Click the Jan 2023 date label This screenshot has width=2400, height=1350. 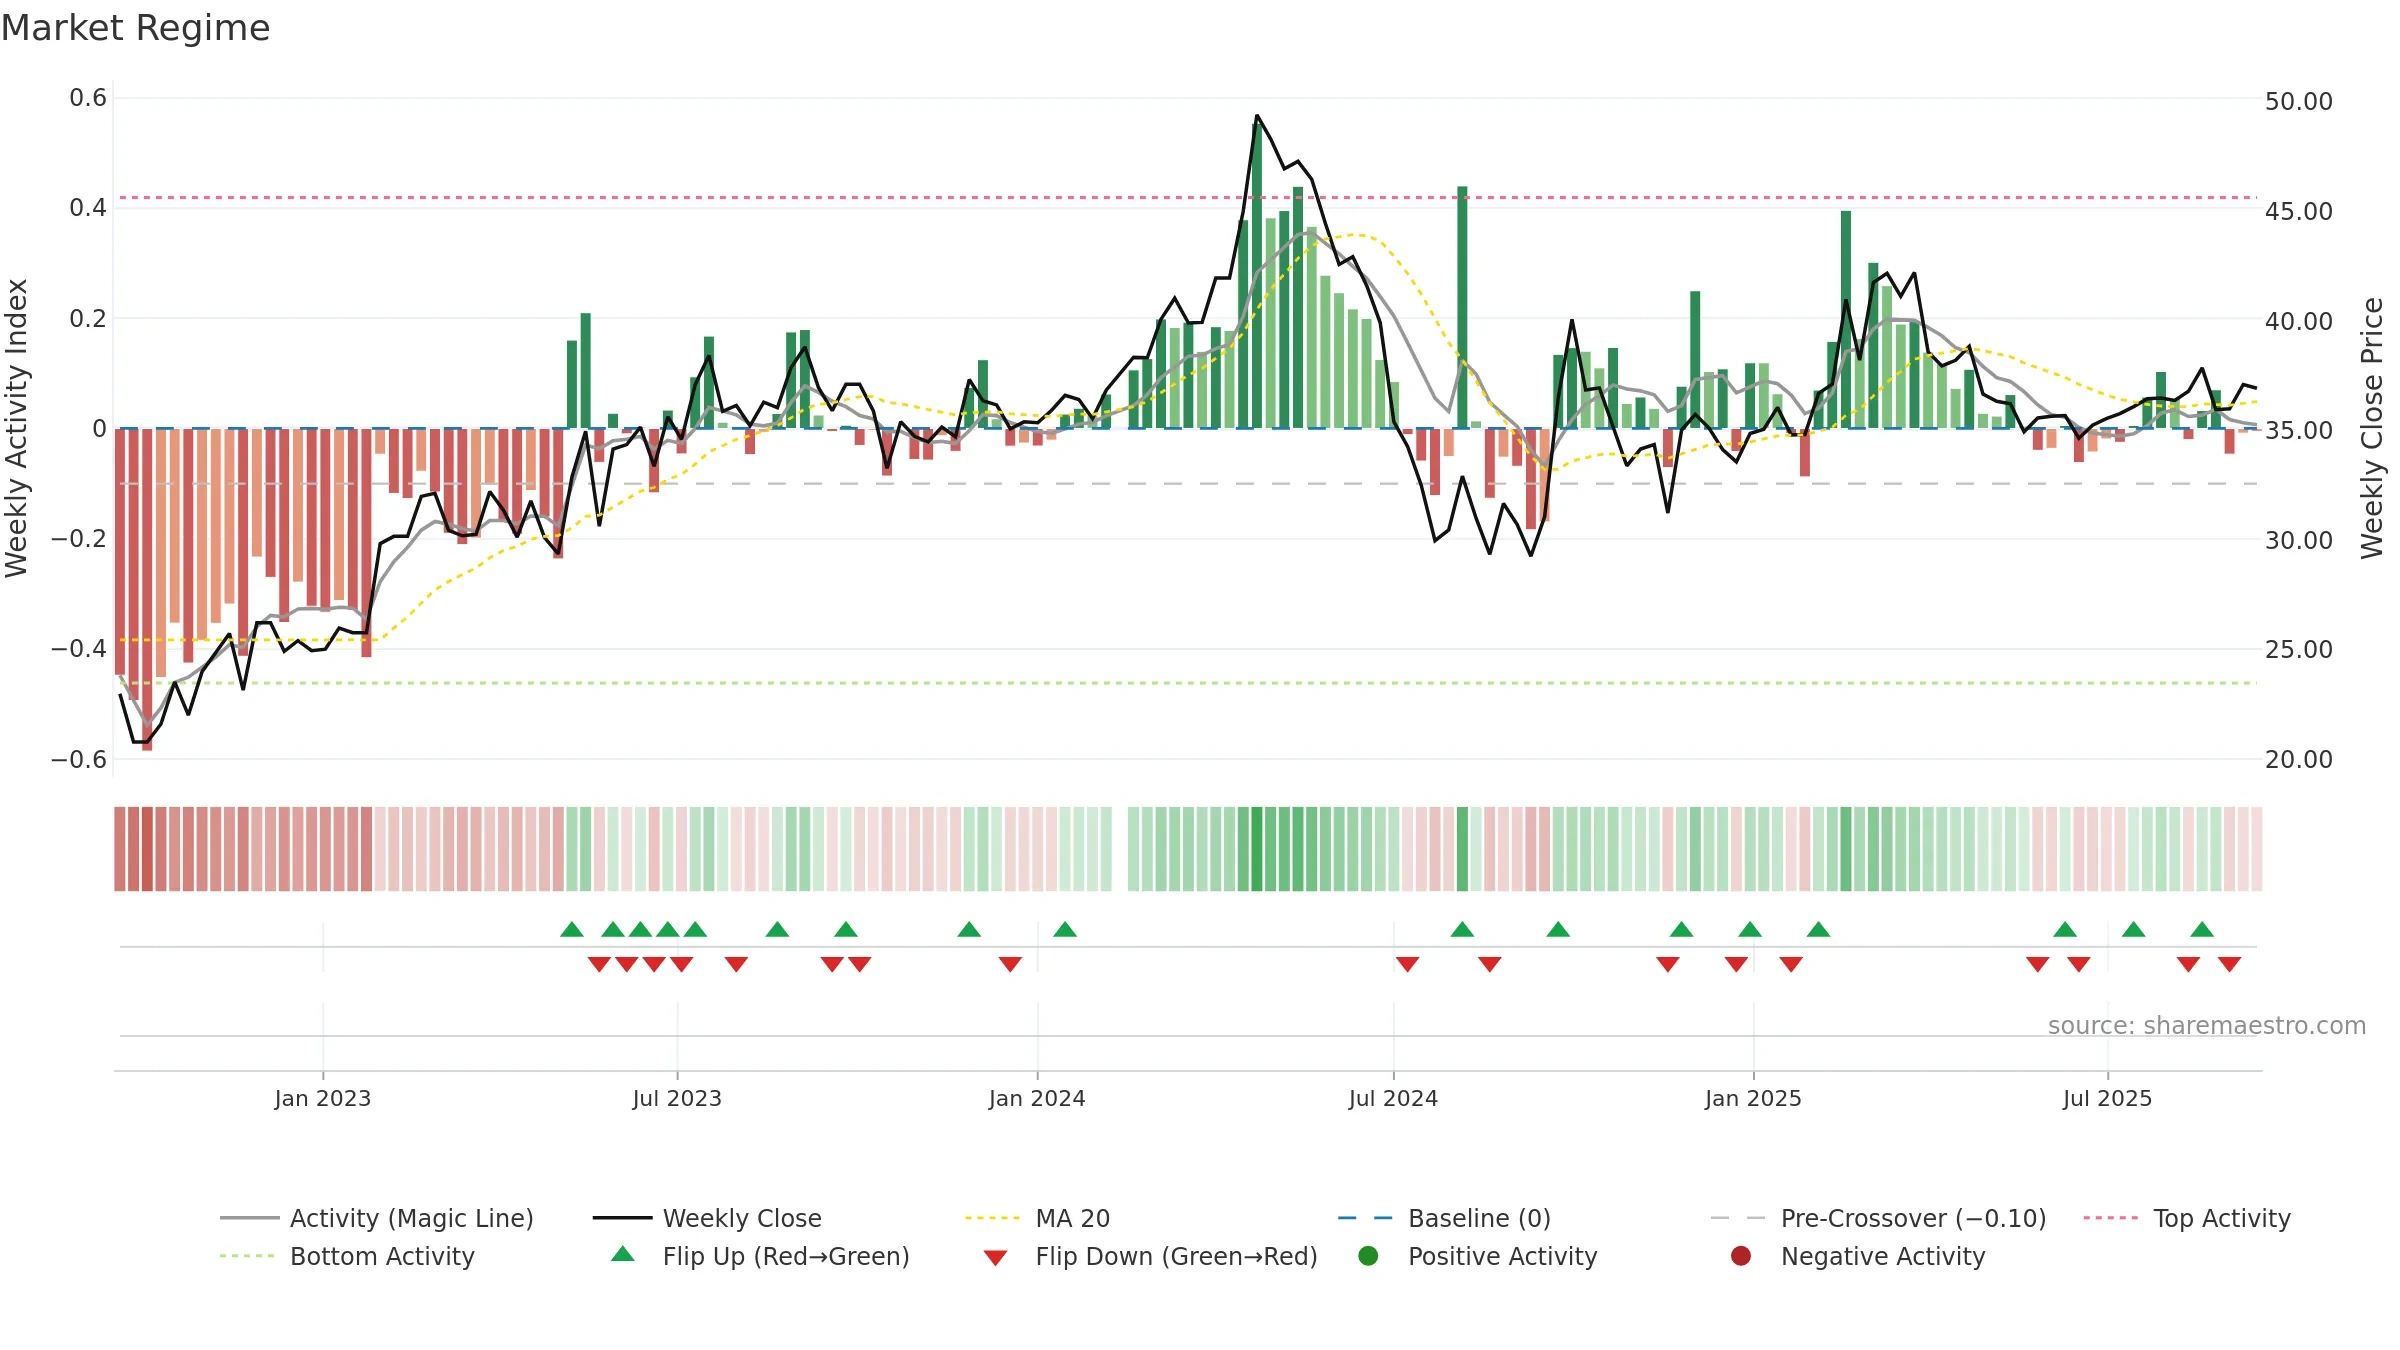coord(322,1098)
